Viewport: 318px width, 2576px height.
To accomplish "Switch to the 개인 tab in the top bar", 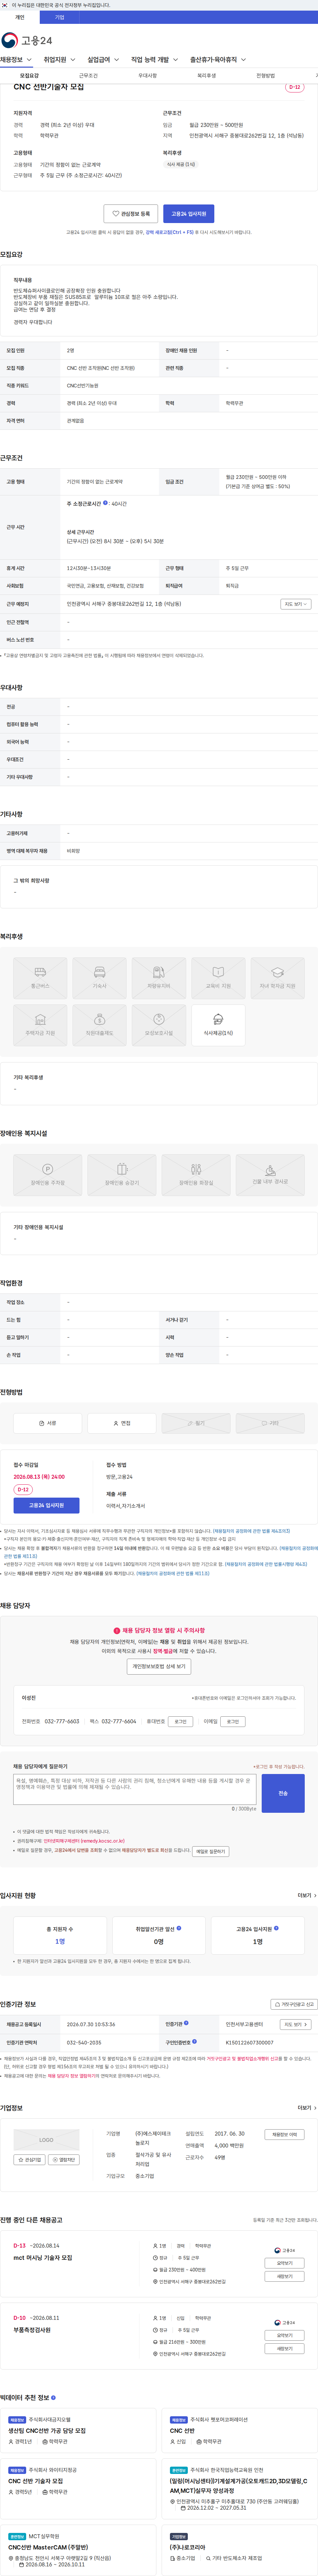I will click(x=20, y=17).
